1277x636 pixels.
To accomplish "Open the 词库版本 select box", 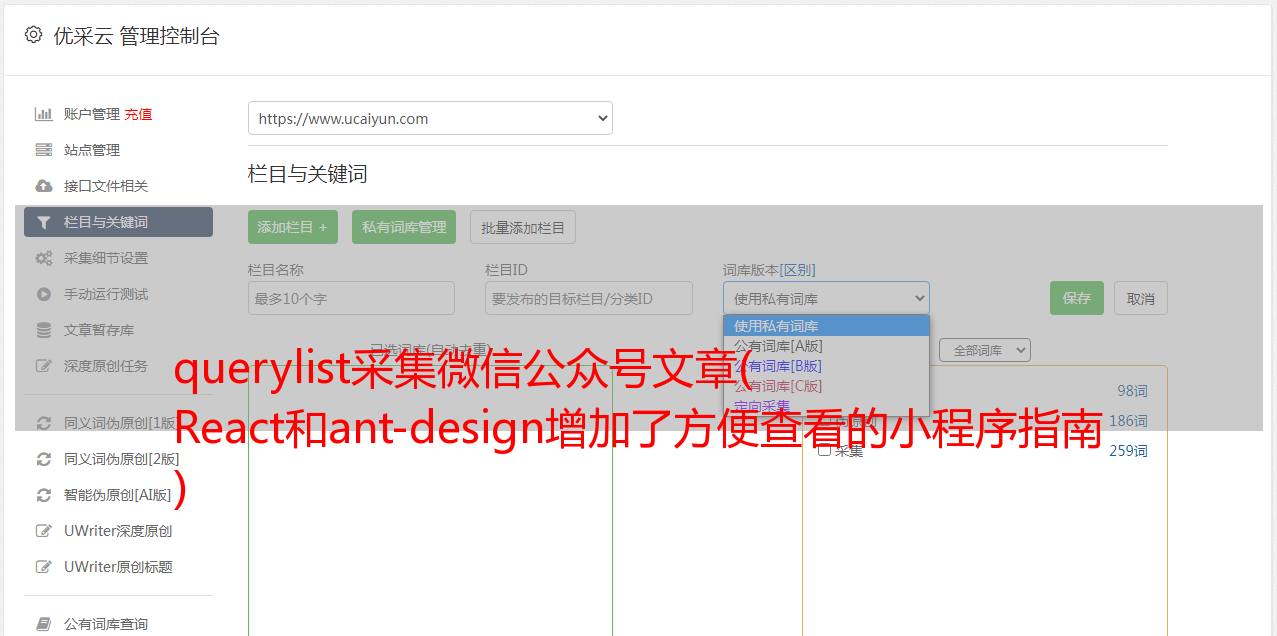I will pos(826,298).
